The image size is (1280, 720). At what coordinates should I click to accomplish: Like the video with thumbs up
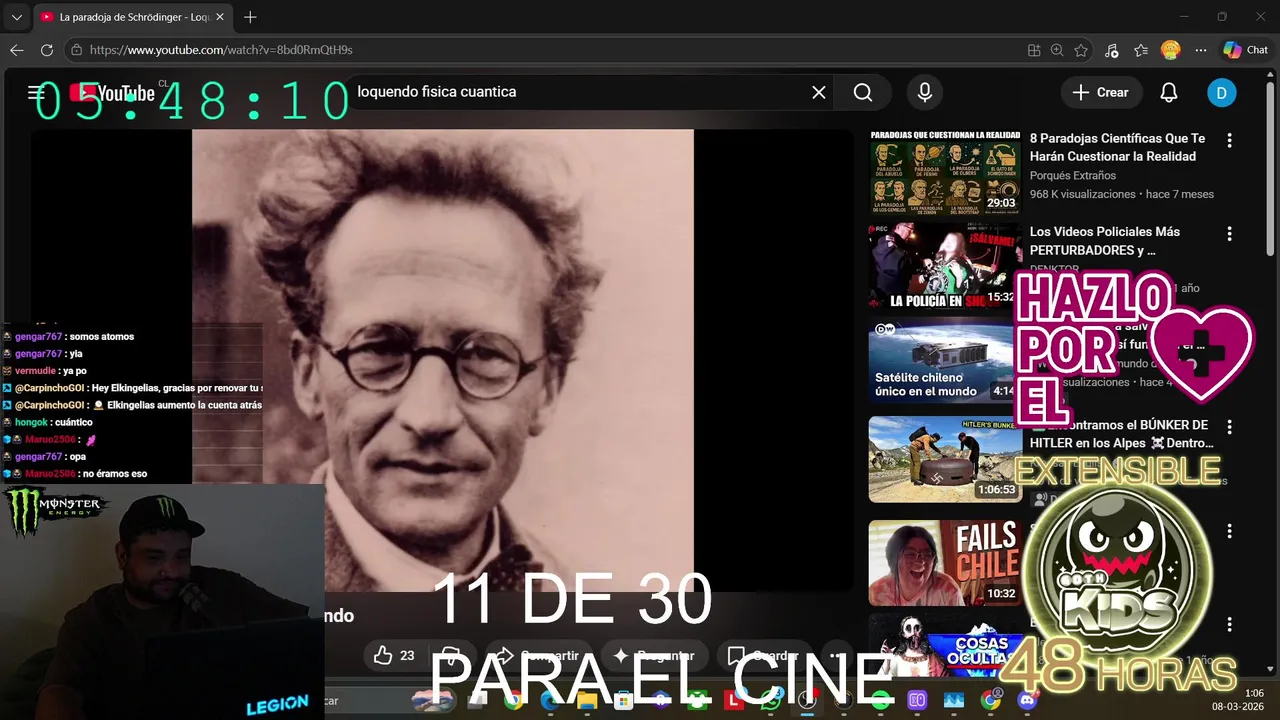393,656
